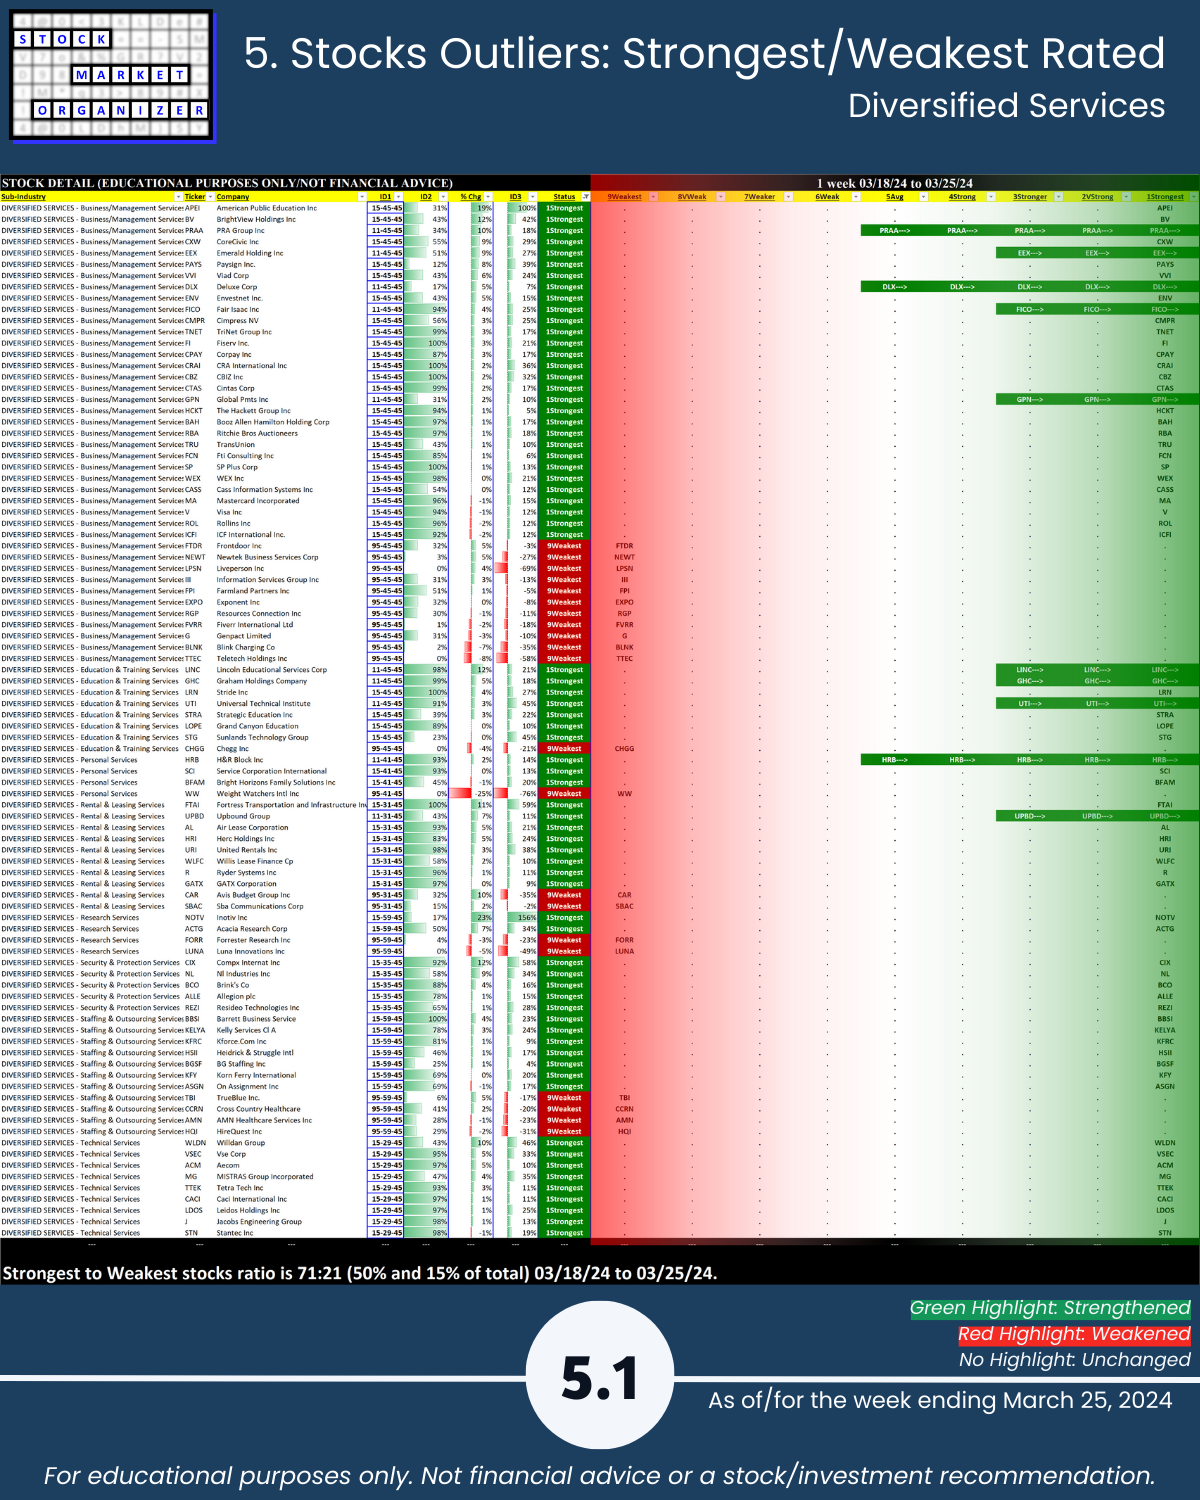Click the No Highlight: Unchanged legend

1075,1360
